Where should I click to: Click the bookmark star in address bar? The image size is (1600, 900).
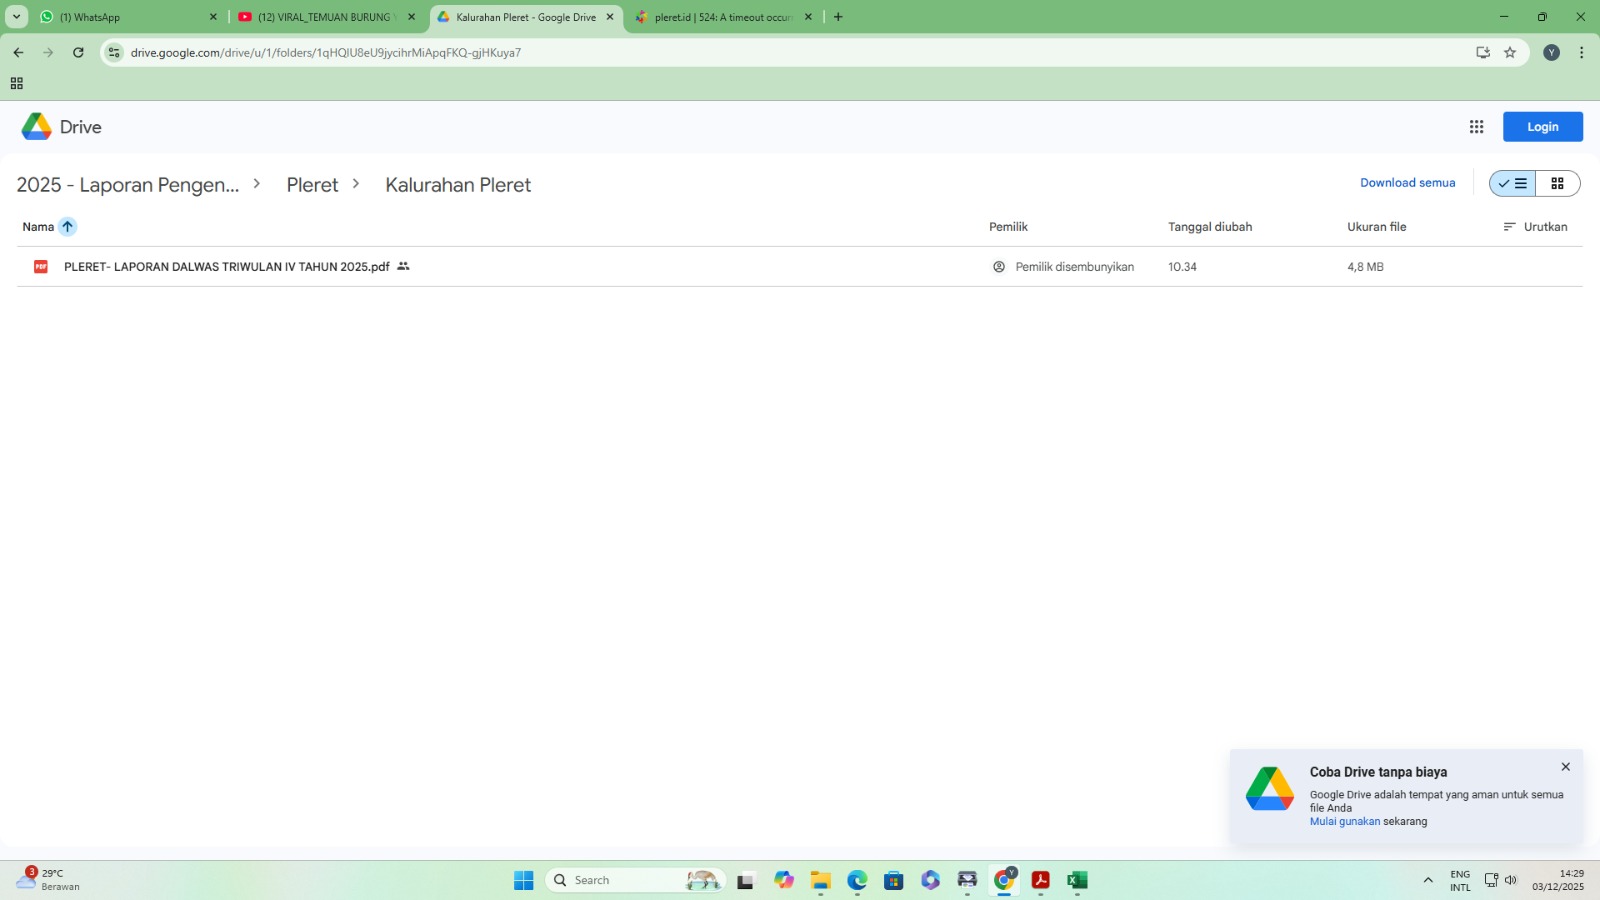[1510, 53]
